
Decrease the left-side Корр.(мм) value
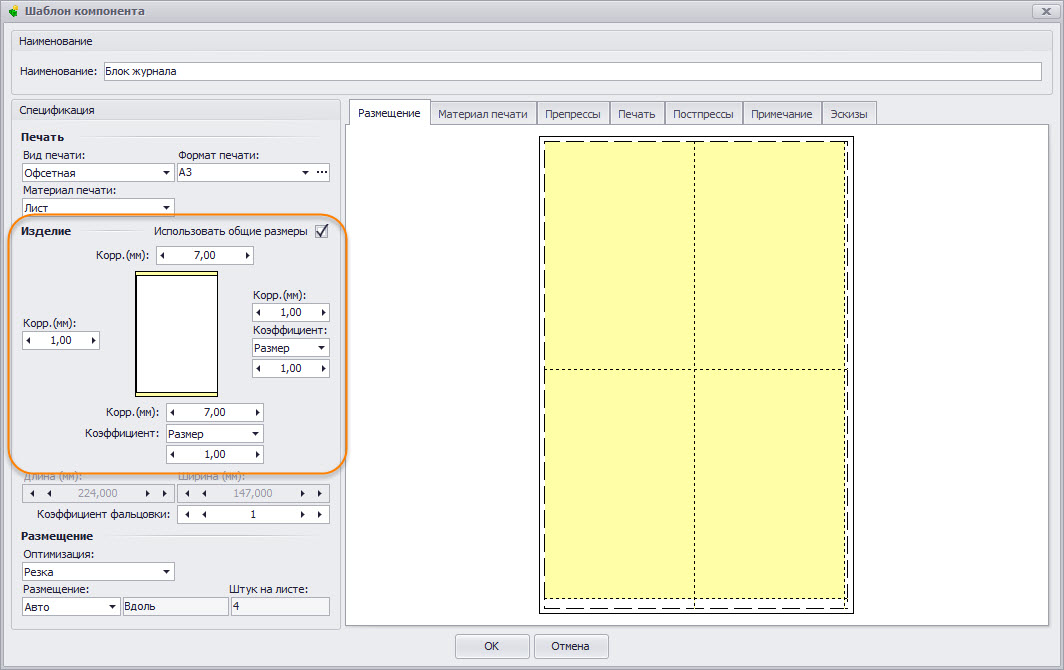(x=28, y=341)
